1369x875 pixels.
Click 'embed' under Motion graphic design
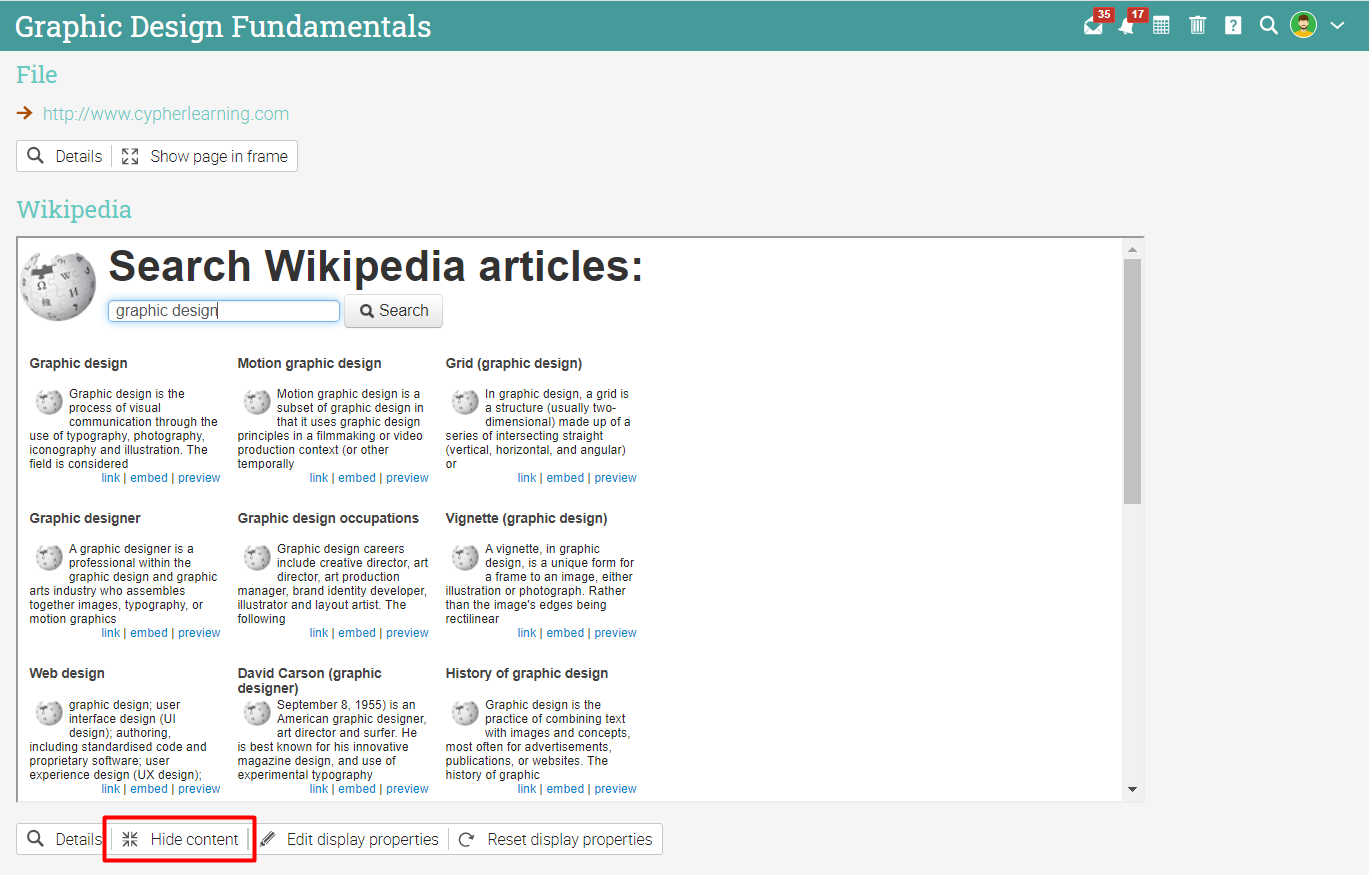coord(357,478)
